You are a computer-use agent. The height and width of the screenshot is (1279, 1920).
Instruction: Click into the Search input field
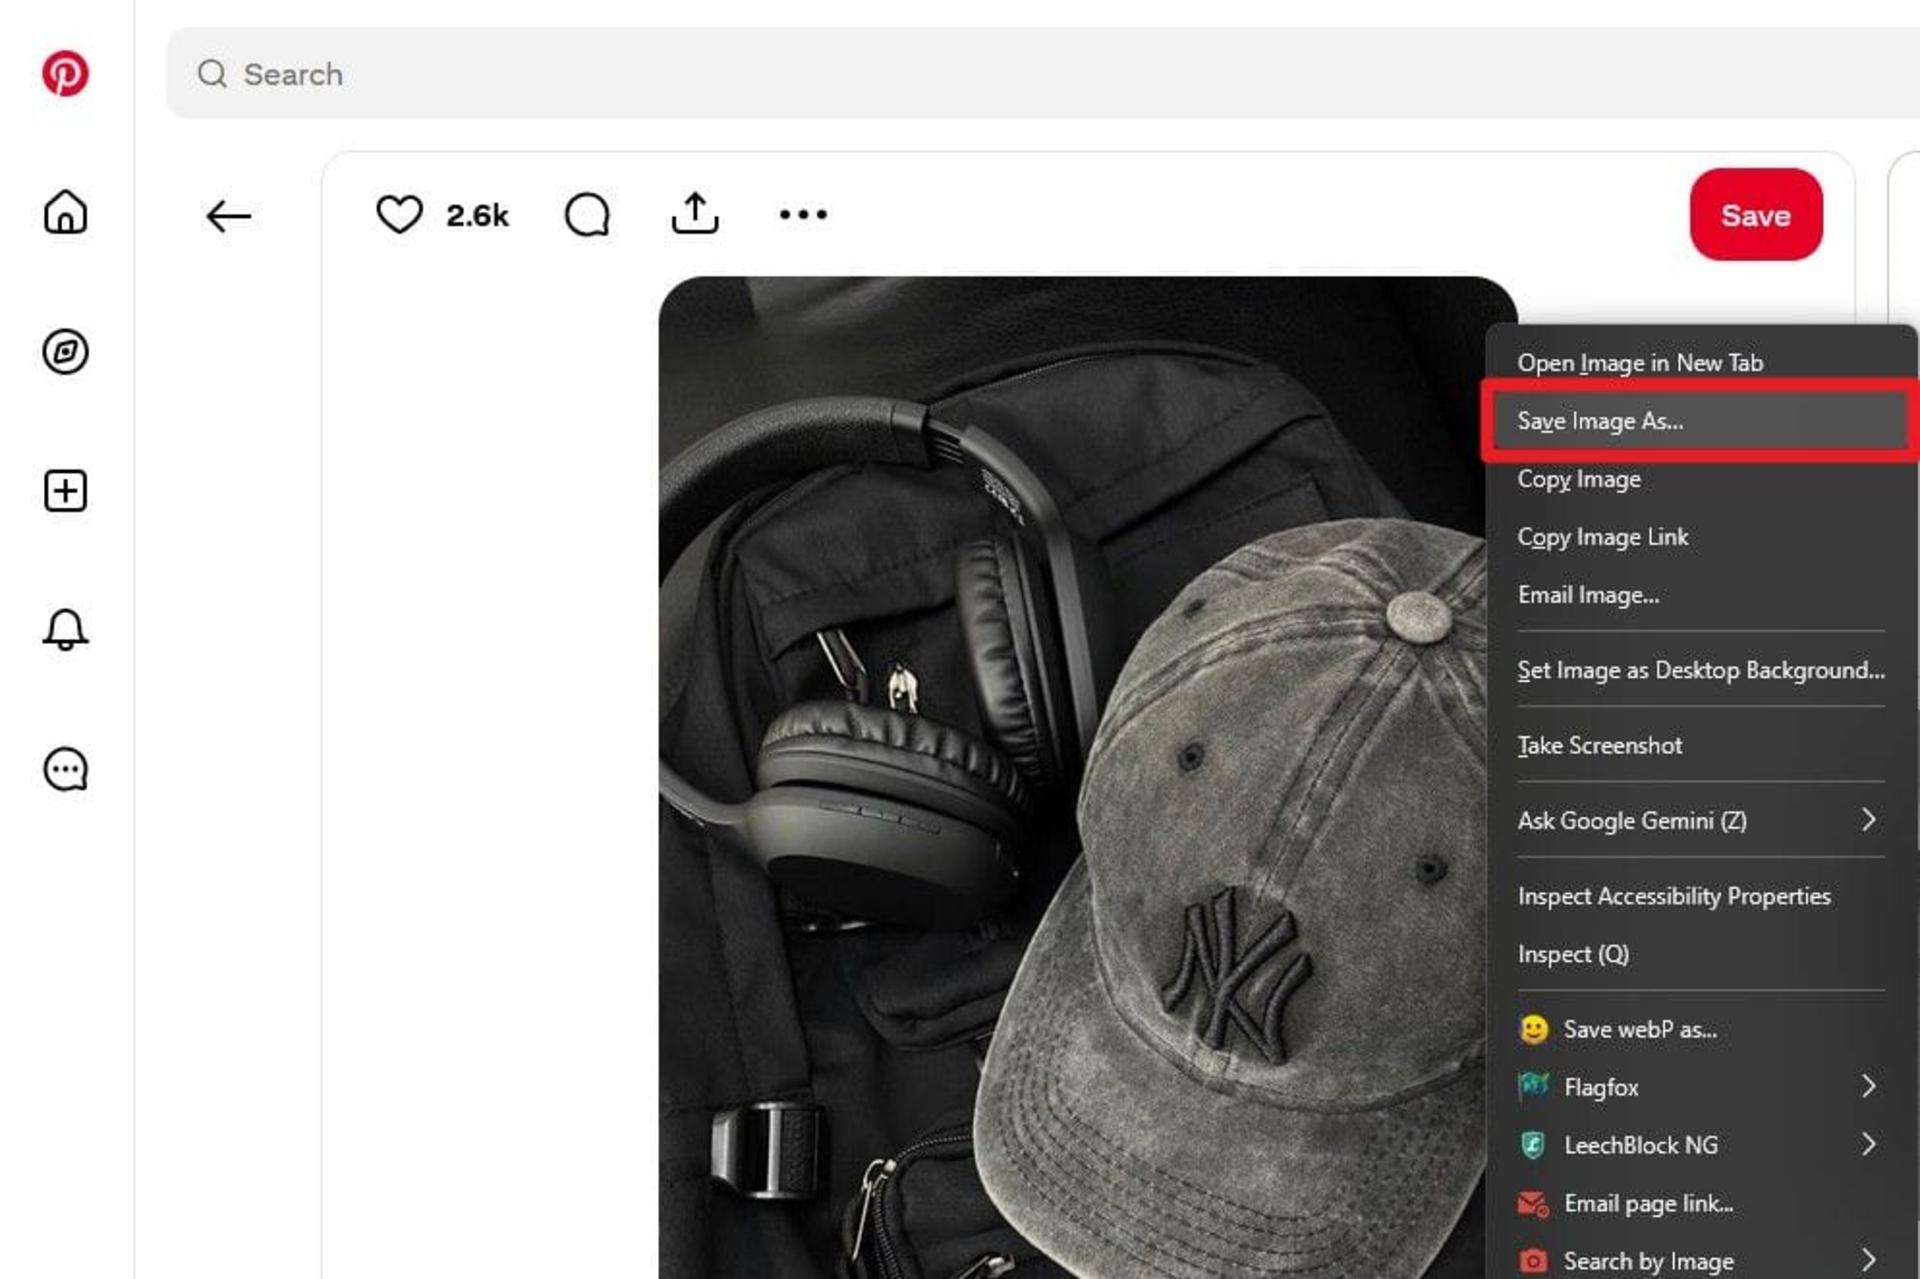(1040, 74)
